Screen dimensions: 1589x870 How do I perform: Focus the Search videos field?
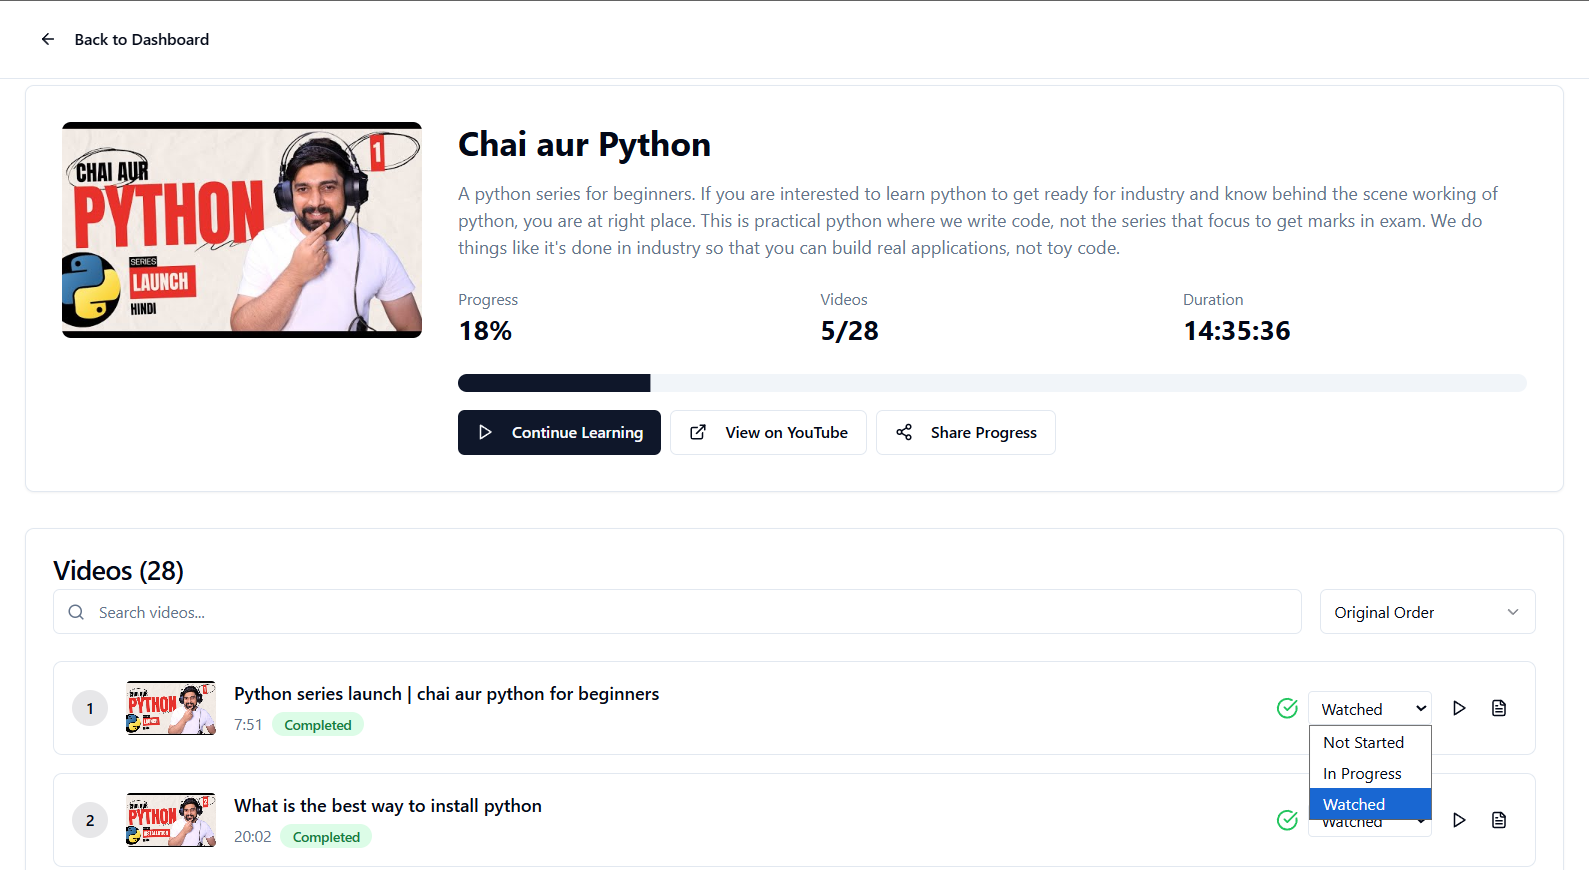pyautogui.click(x=677, y=612)
